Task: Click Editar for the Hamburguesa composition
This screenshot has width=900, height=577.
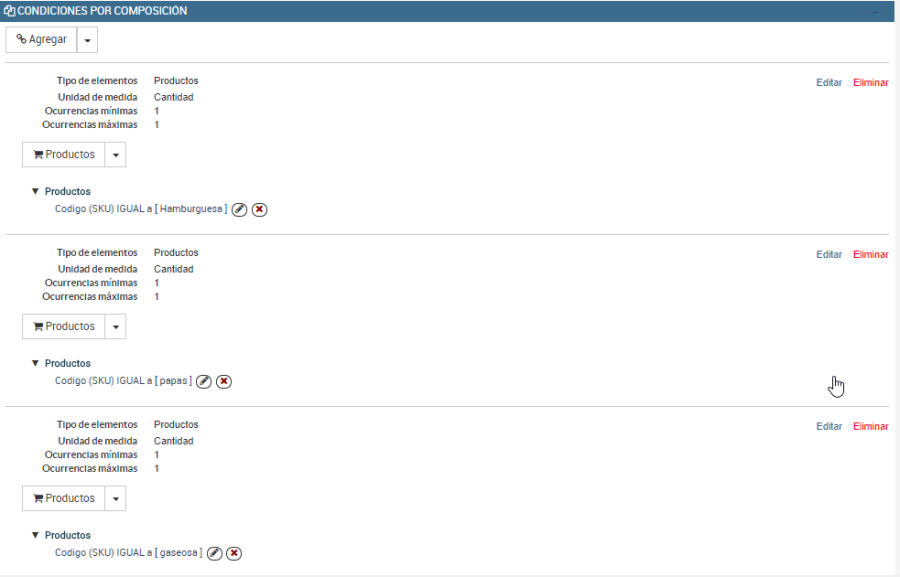Action: (x=829, y=83)
